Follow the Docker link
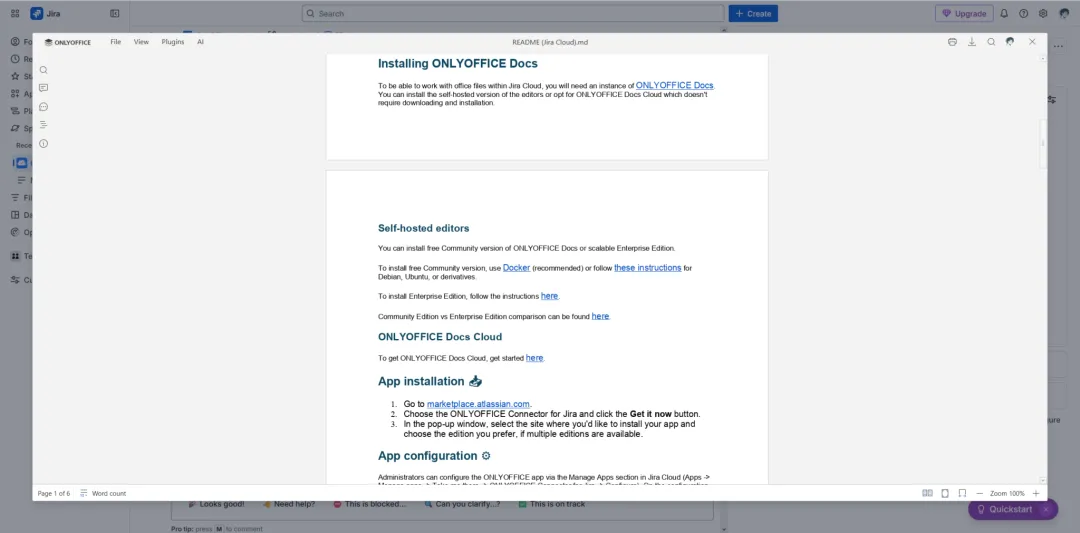Image resolution: width=1080 pixels, height=533 pixels. (x=517, y=267)
